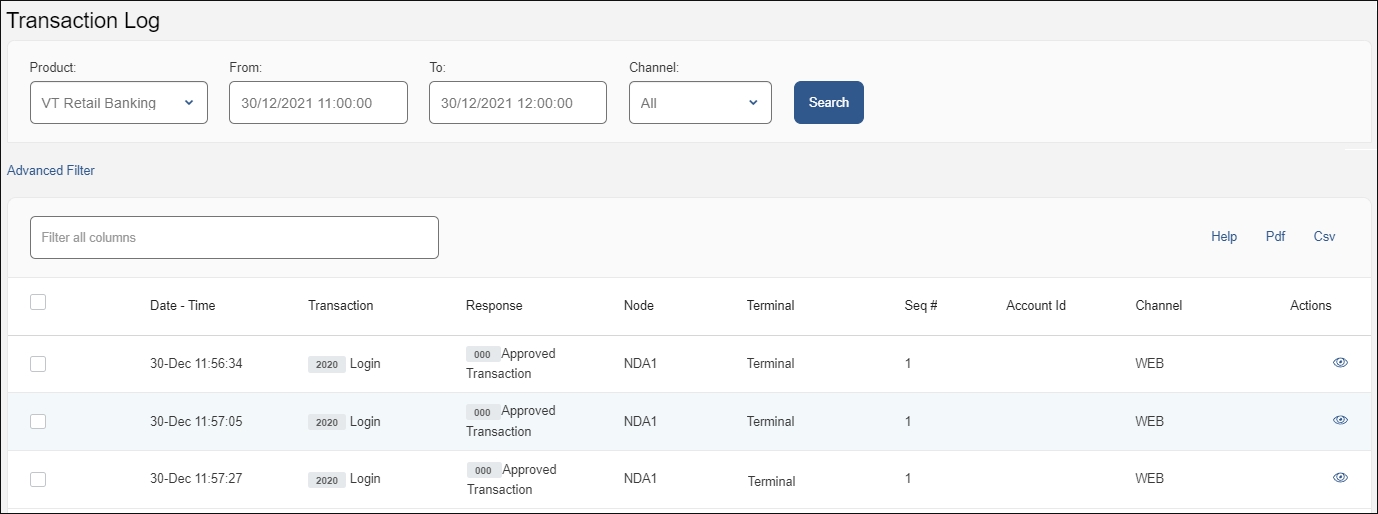Click the Seq # column header
This screenshot has height=514, width=1378.
920,306
